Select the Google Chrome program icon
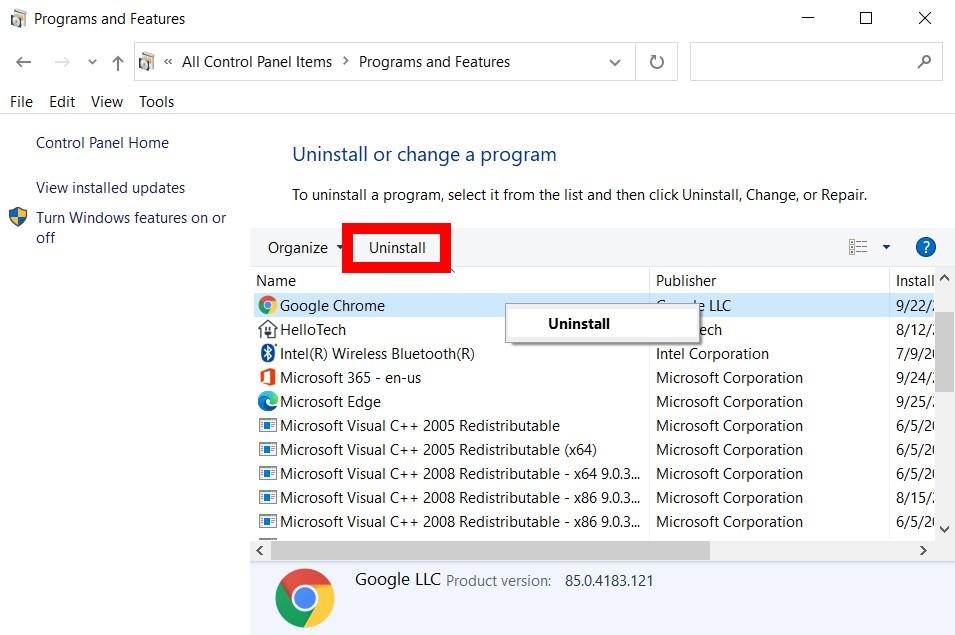The height and width of the screenshot is (635, 955). [x=266, y=305]
